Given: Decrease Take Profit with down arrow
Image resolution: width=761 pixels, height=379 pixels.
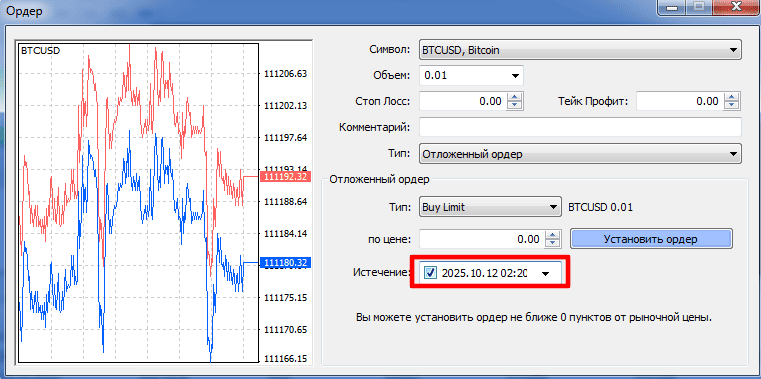Looking at the screenshot, I should [732, 106].
